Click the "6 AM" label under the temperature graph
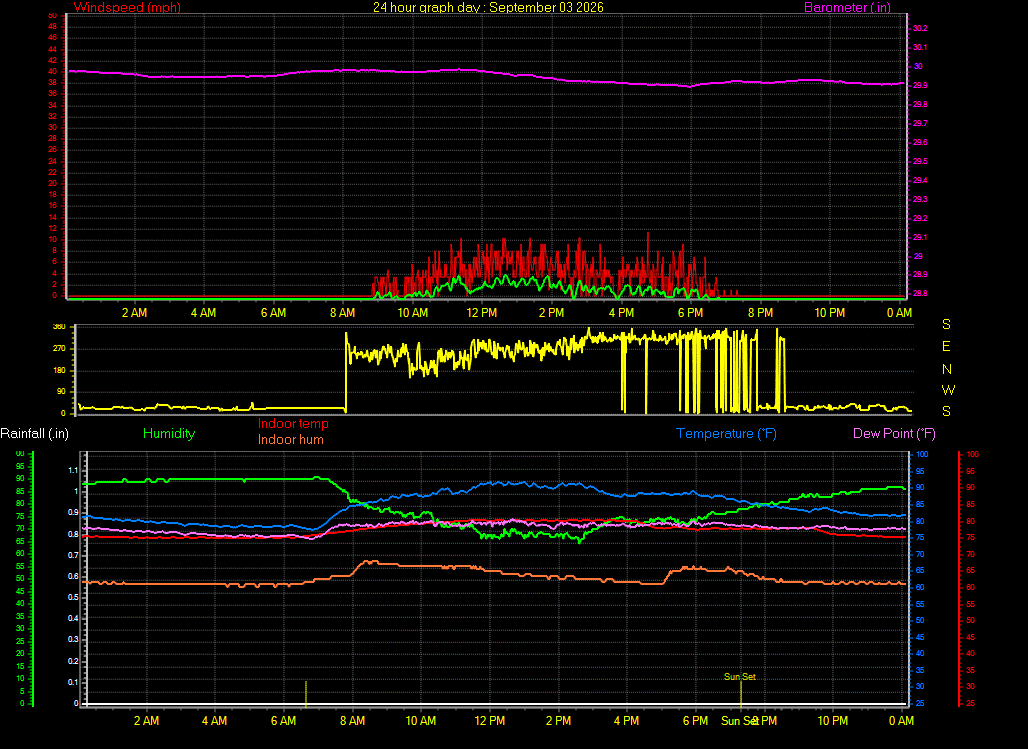1028x749 pixels. point(283,721)
